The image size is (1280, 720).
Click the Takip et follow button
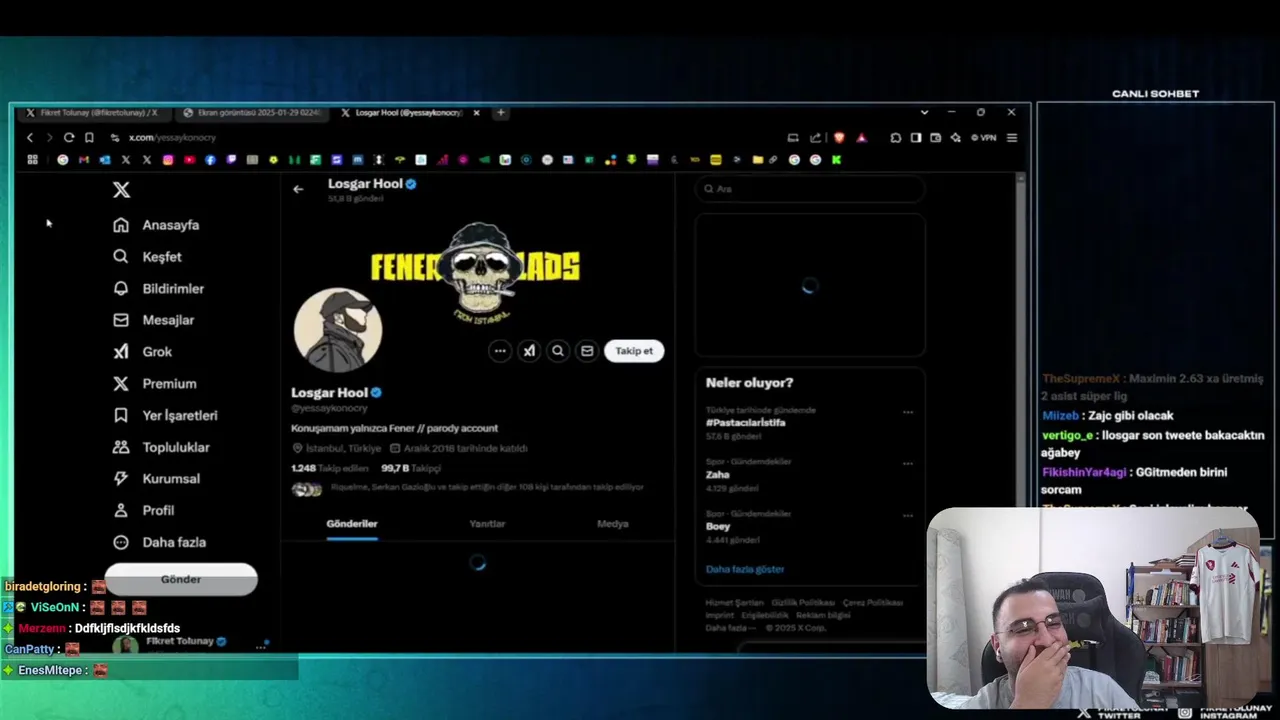634,351
